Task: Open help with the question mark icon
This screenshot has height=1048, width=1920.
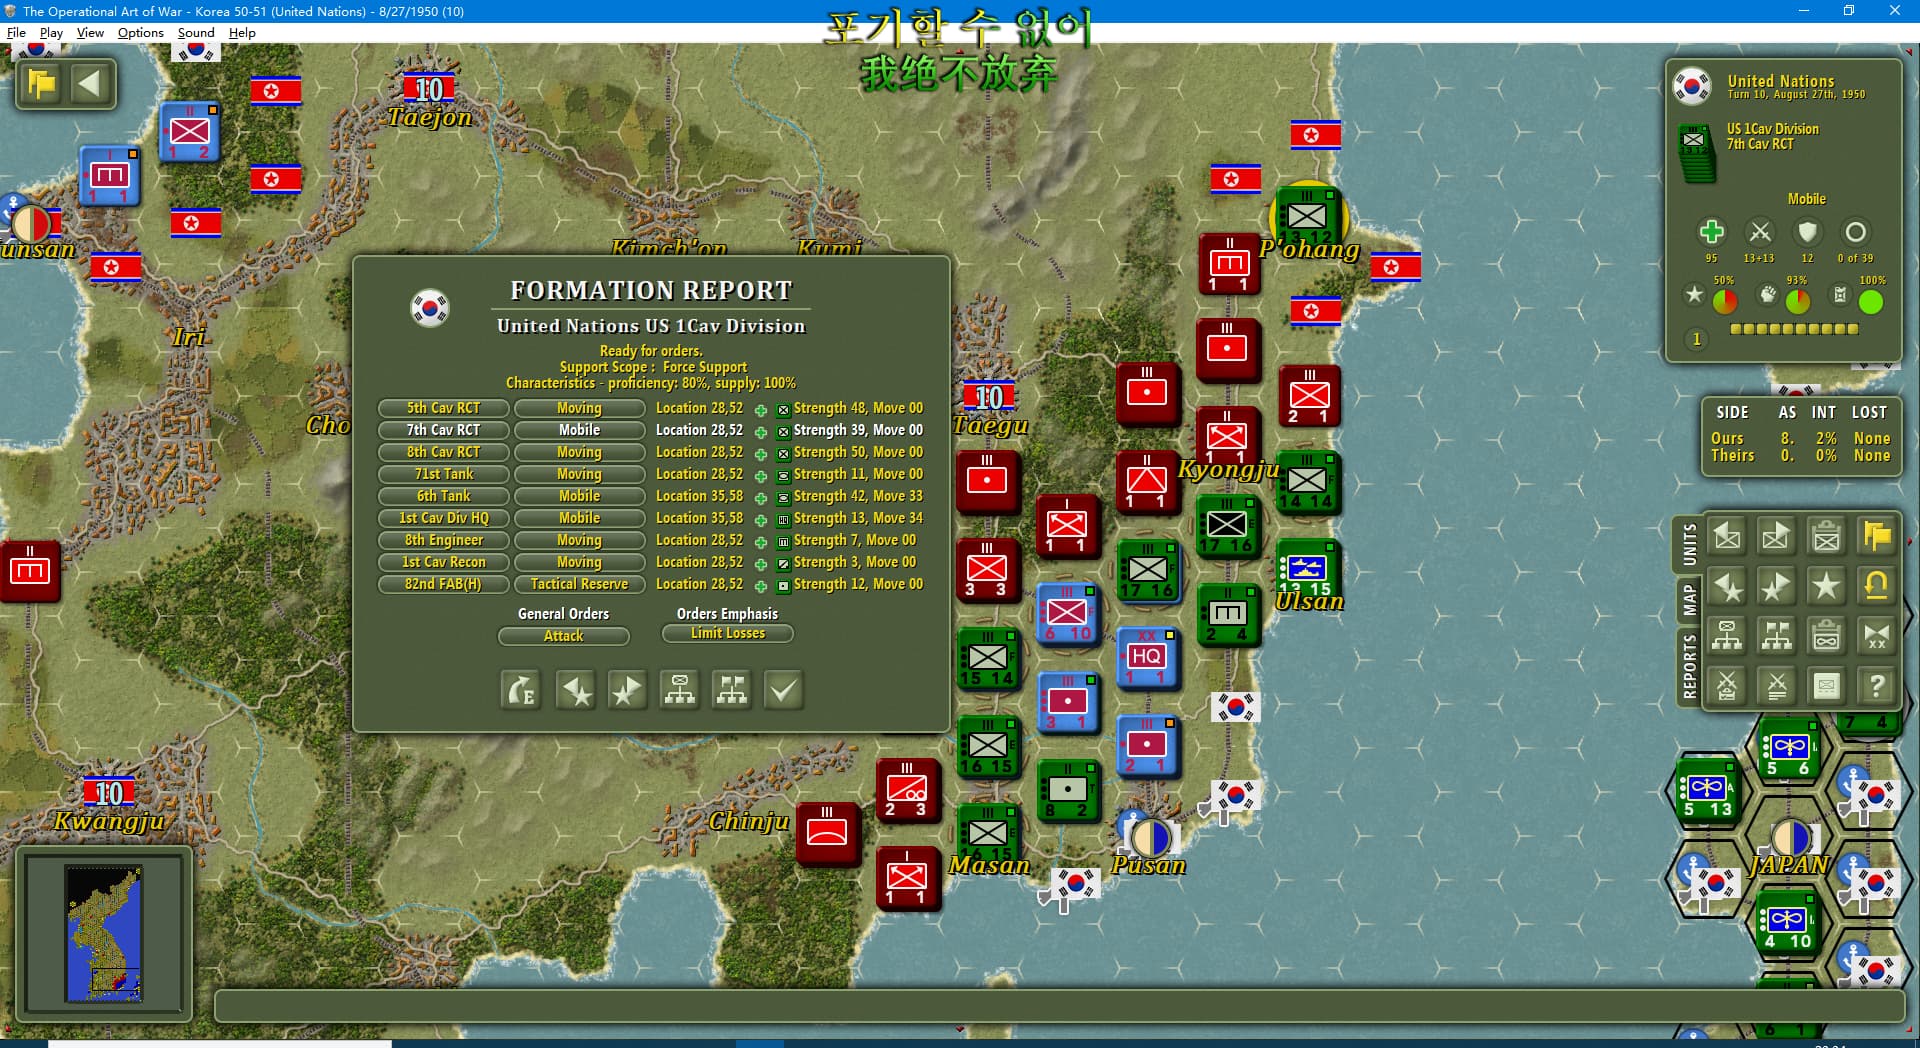Action: 1876,686
